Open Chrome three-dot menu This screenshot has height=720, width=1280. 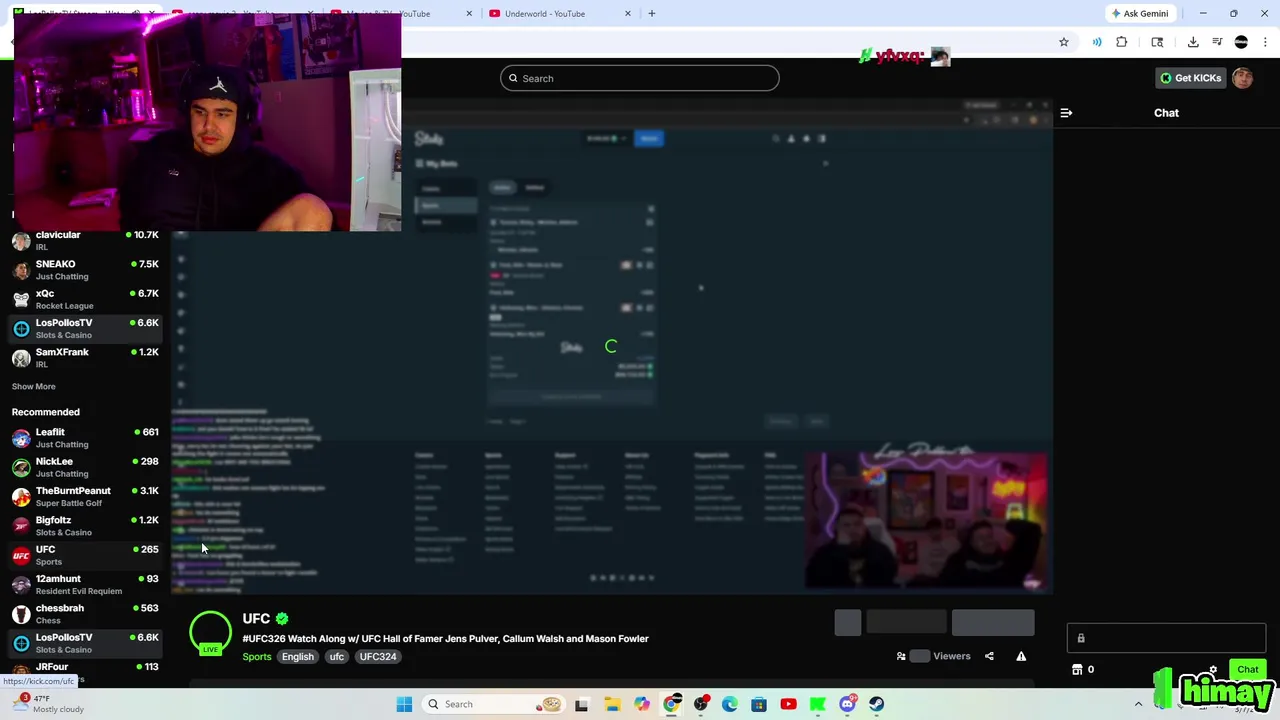click(1265, 42)
